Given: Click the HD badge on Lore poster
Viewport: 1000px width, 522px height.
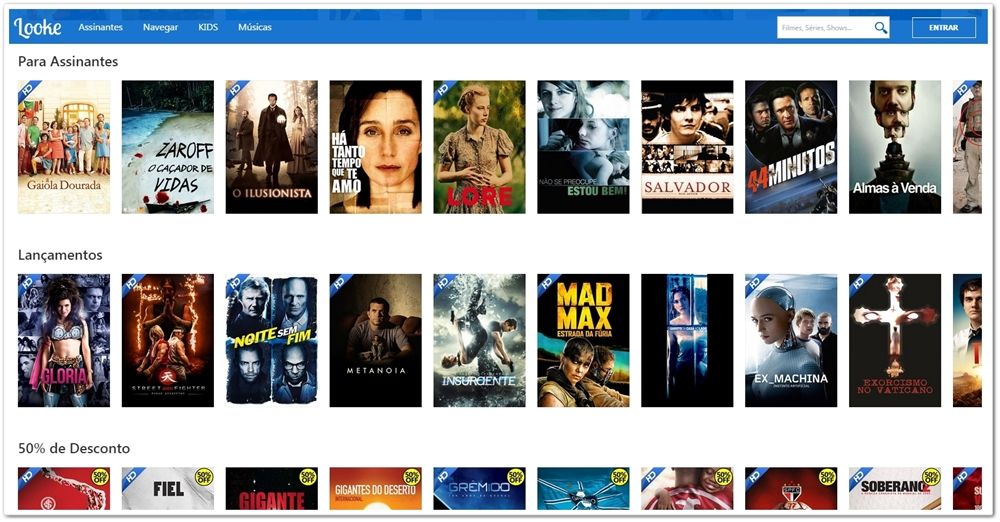Looking at the screenshot, I should pyautogui.click(x=443, y=90).
